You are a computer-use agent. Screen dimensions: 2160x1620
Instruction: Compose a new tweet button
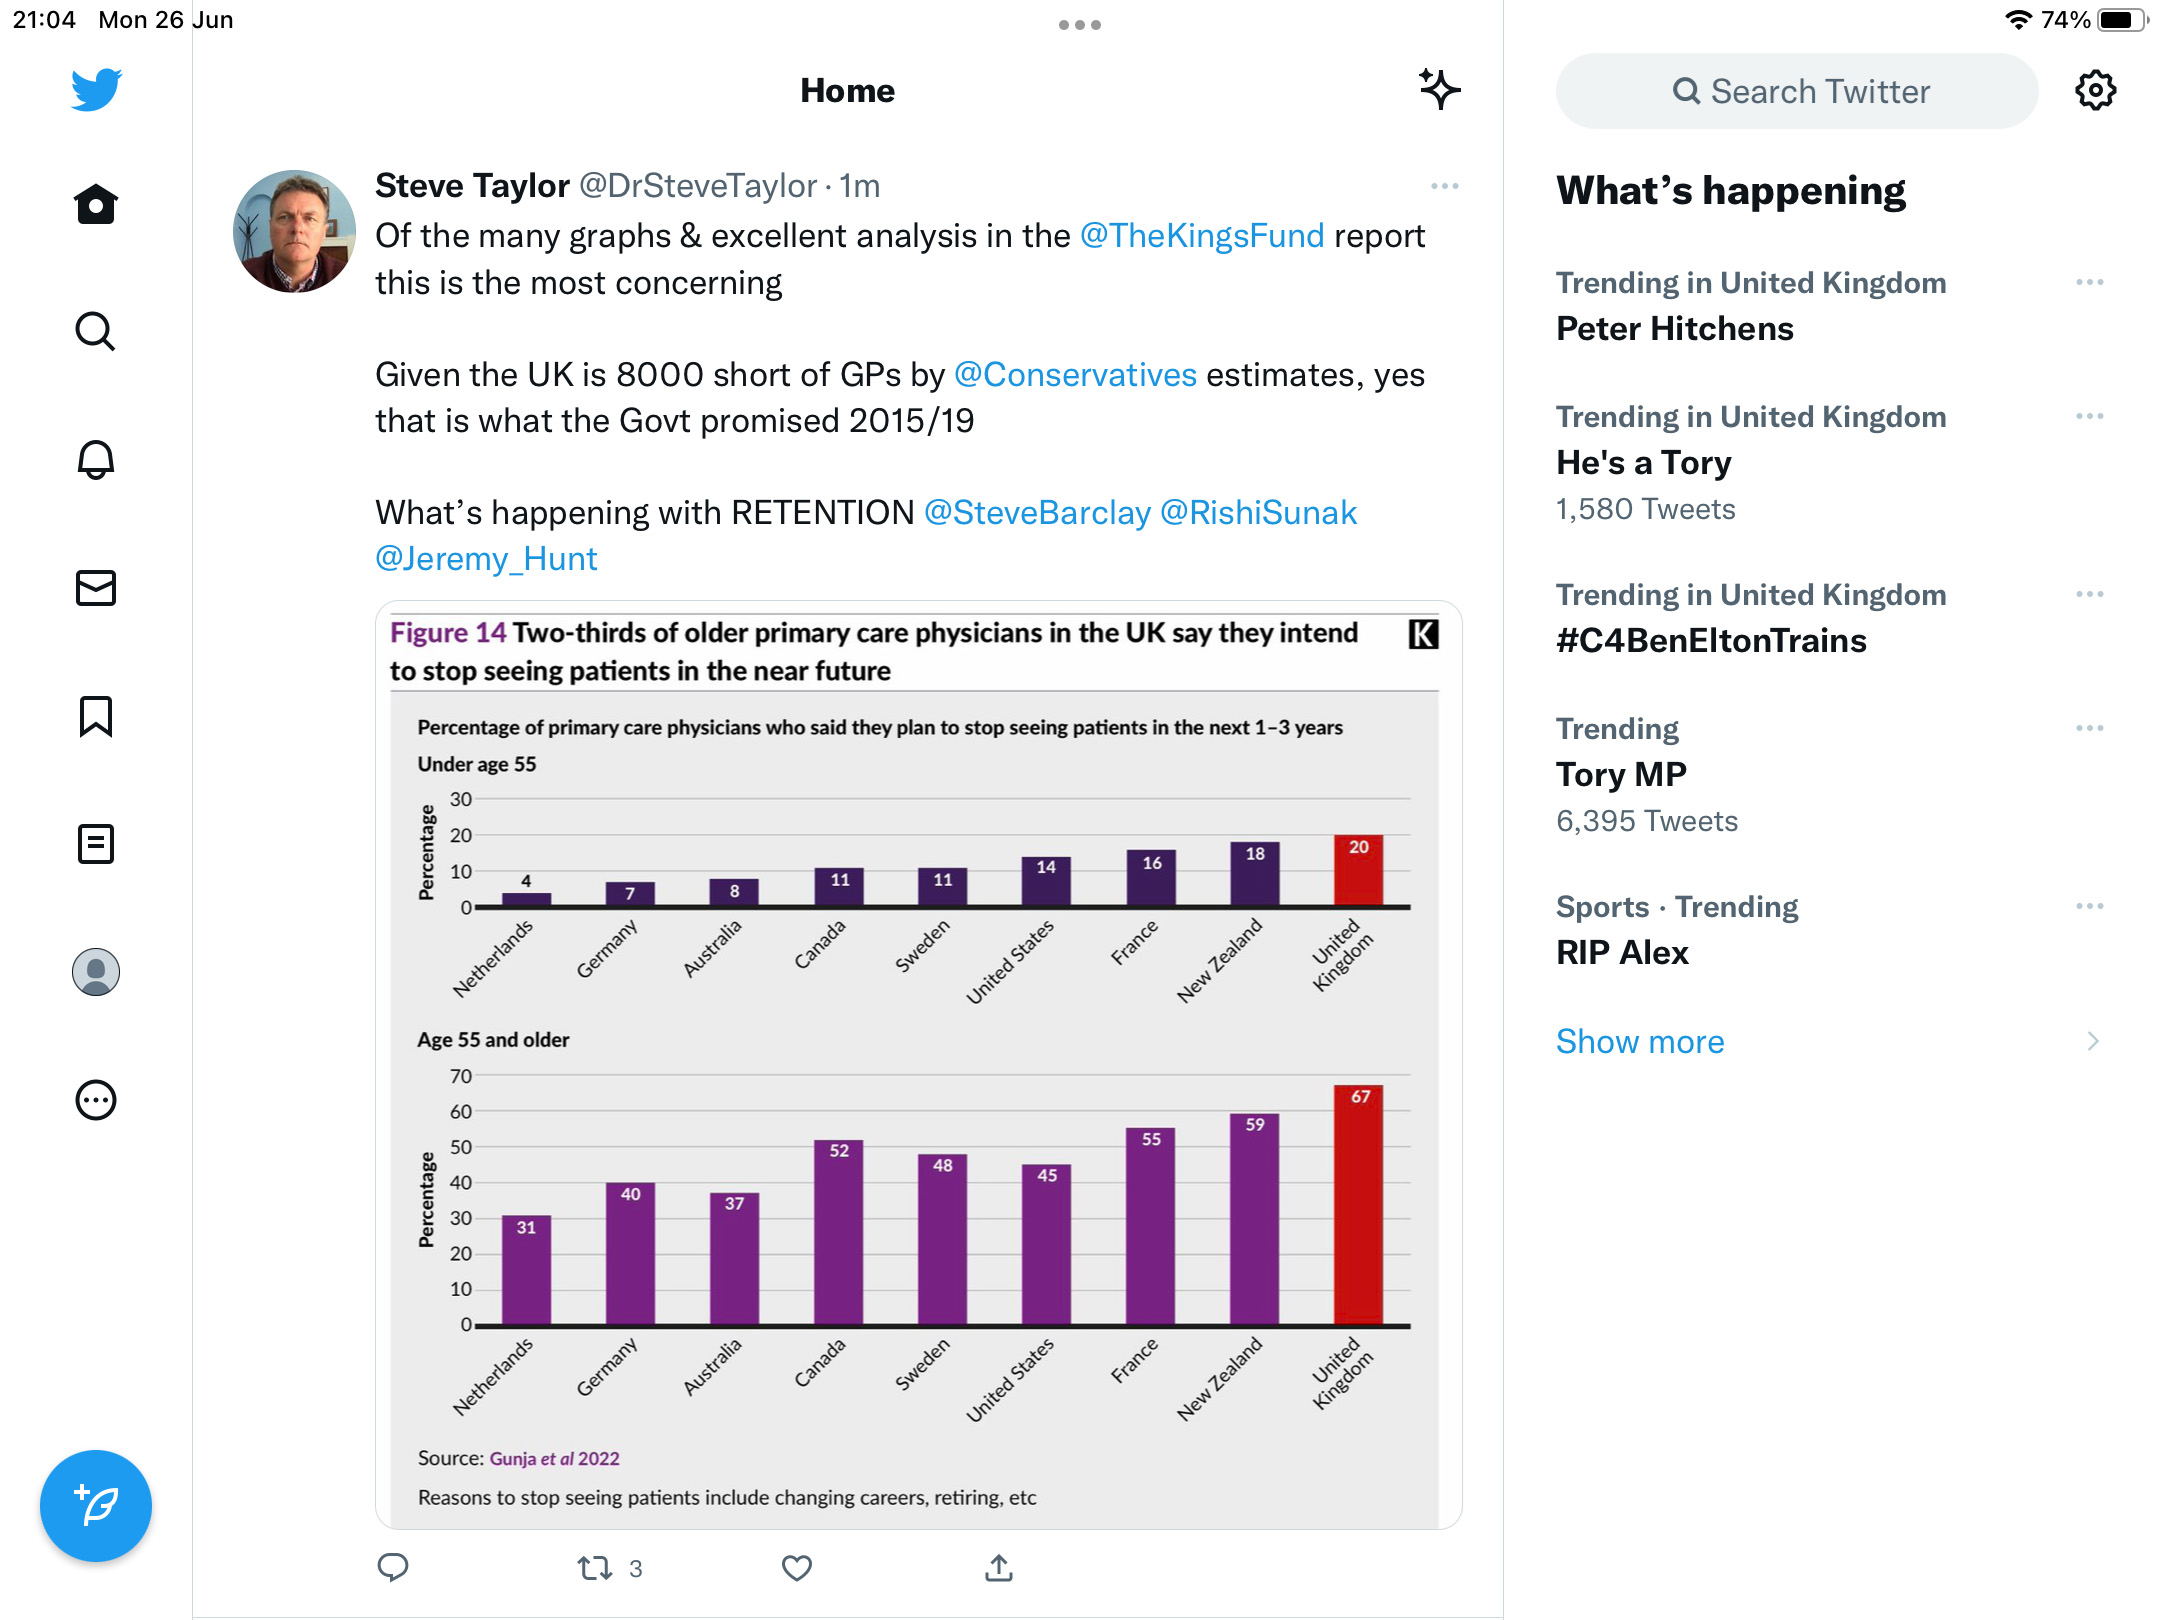click(96, 1506)
